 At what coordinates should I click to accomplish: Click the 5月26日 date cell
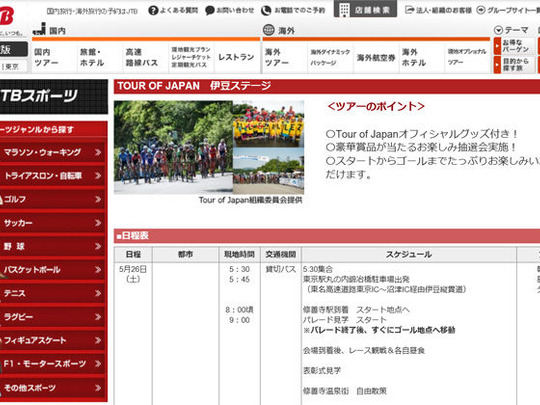point(133,274)
